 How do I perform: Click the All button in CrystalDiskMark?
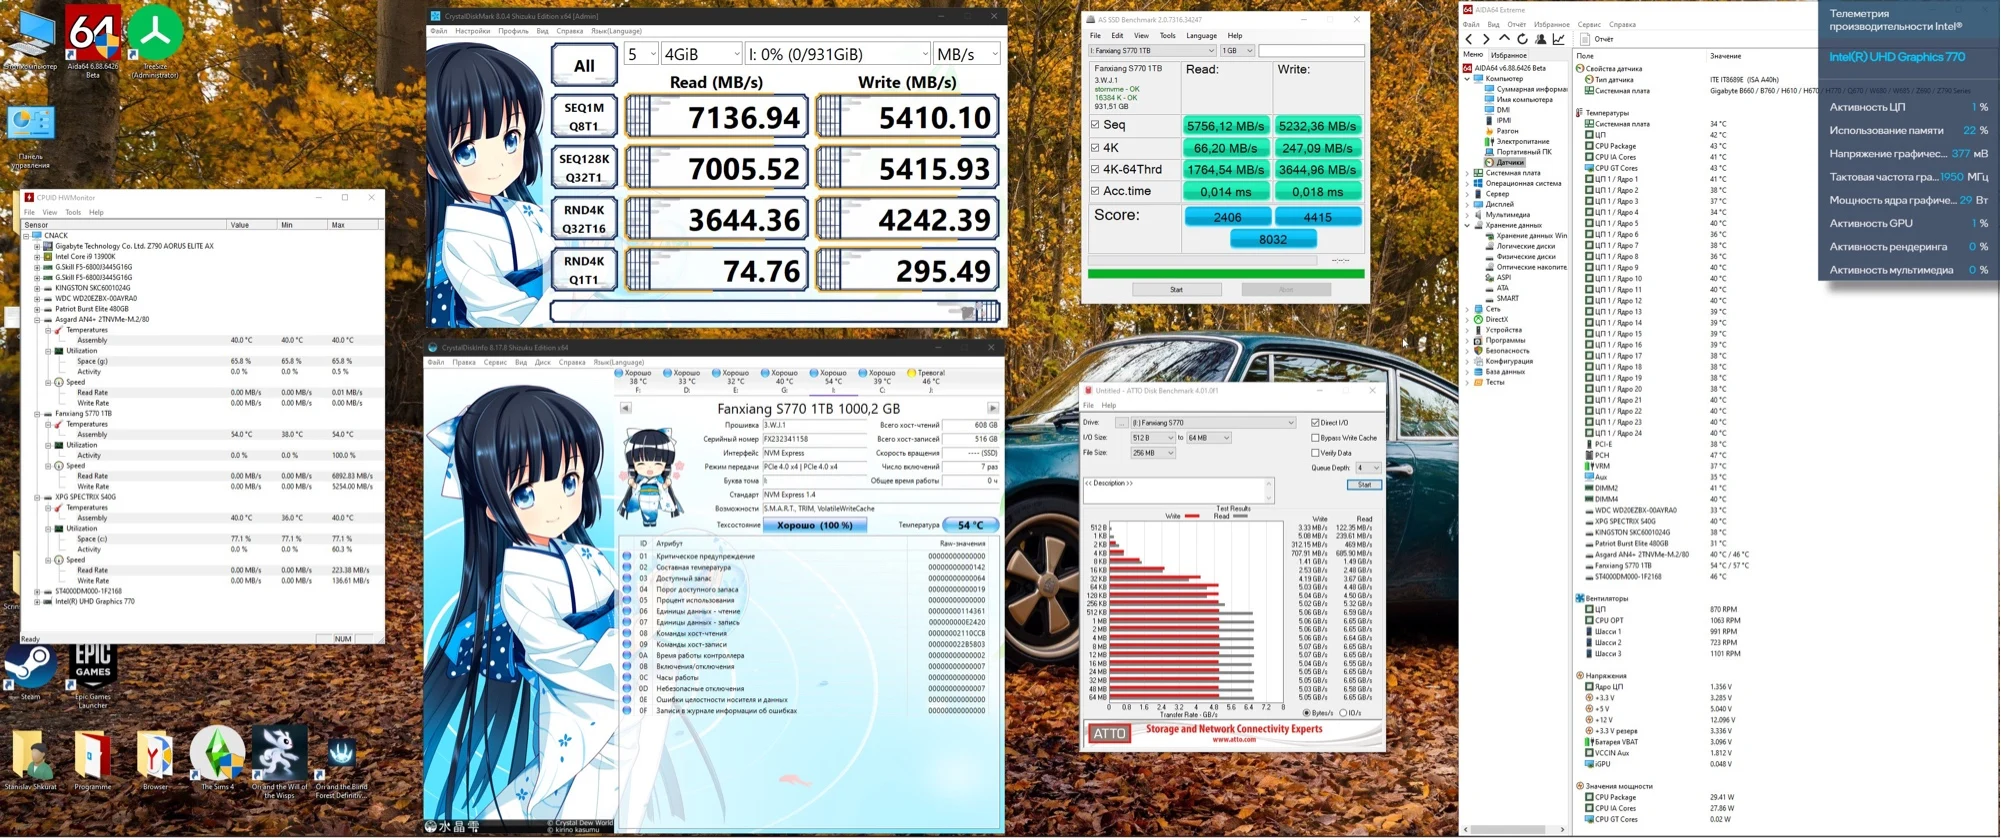[584, 65]
